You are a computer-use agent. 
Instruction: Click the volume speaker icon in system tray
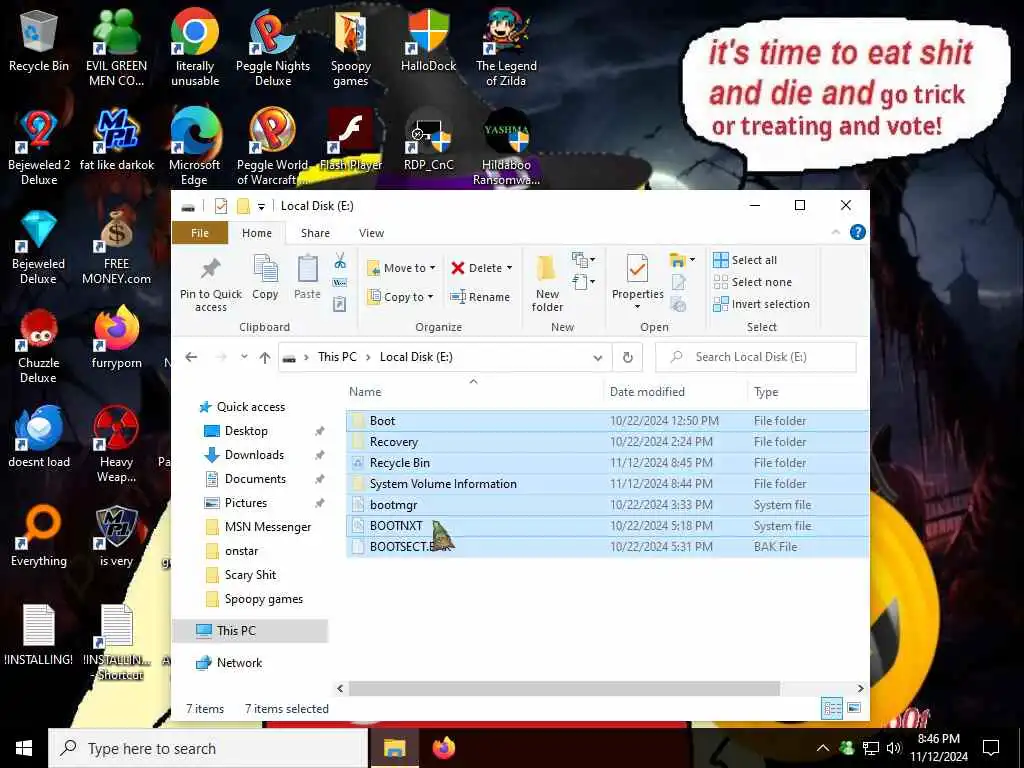click(x=893, y=748)
